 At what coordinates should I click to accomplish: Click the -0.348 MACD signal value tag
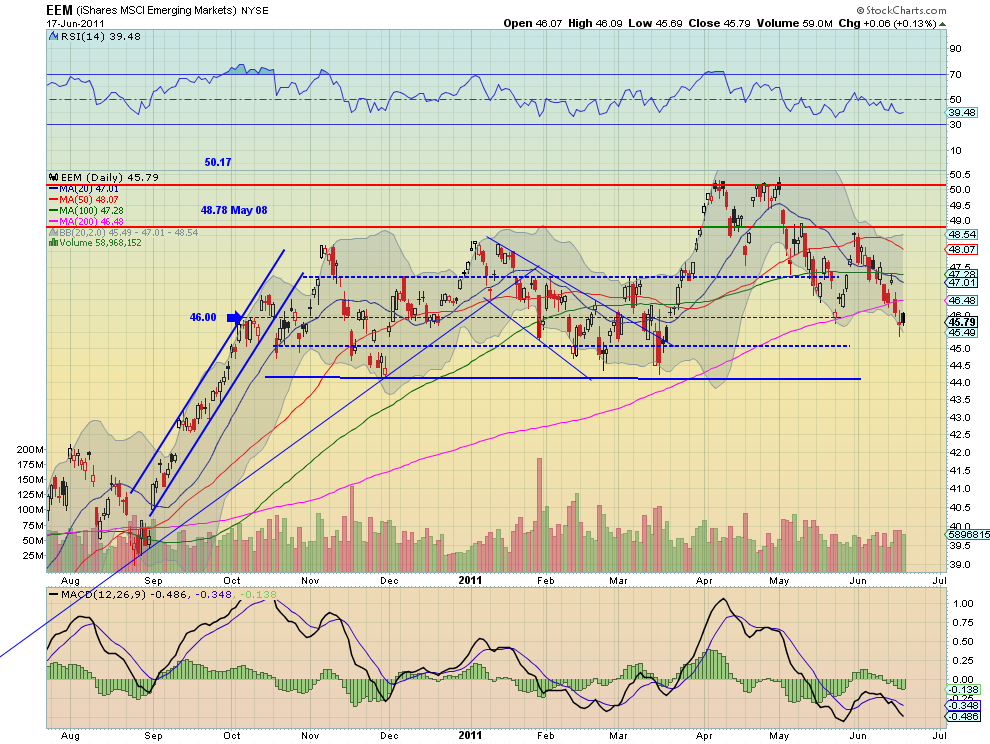(x=963, y=705)
